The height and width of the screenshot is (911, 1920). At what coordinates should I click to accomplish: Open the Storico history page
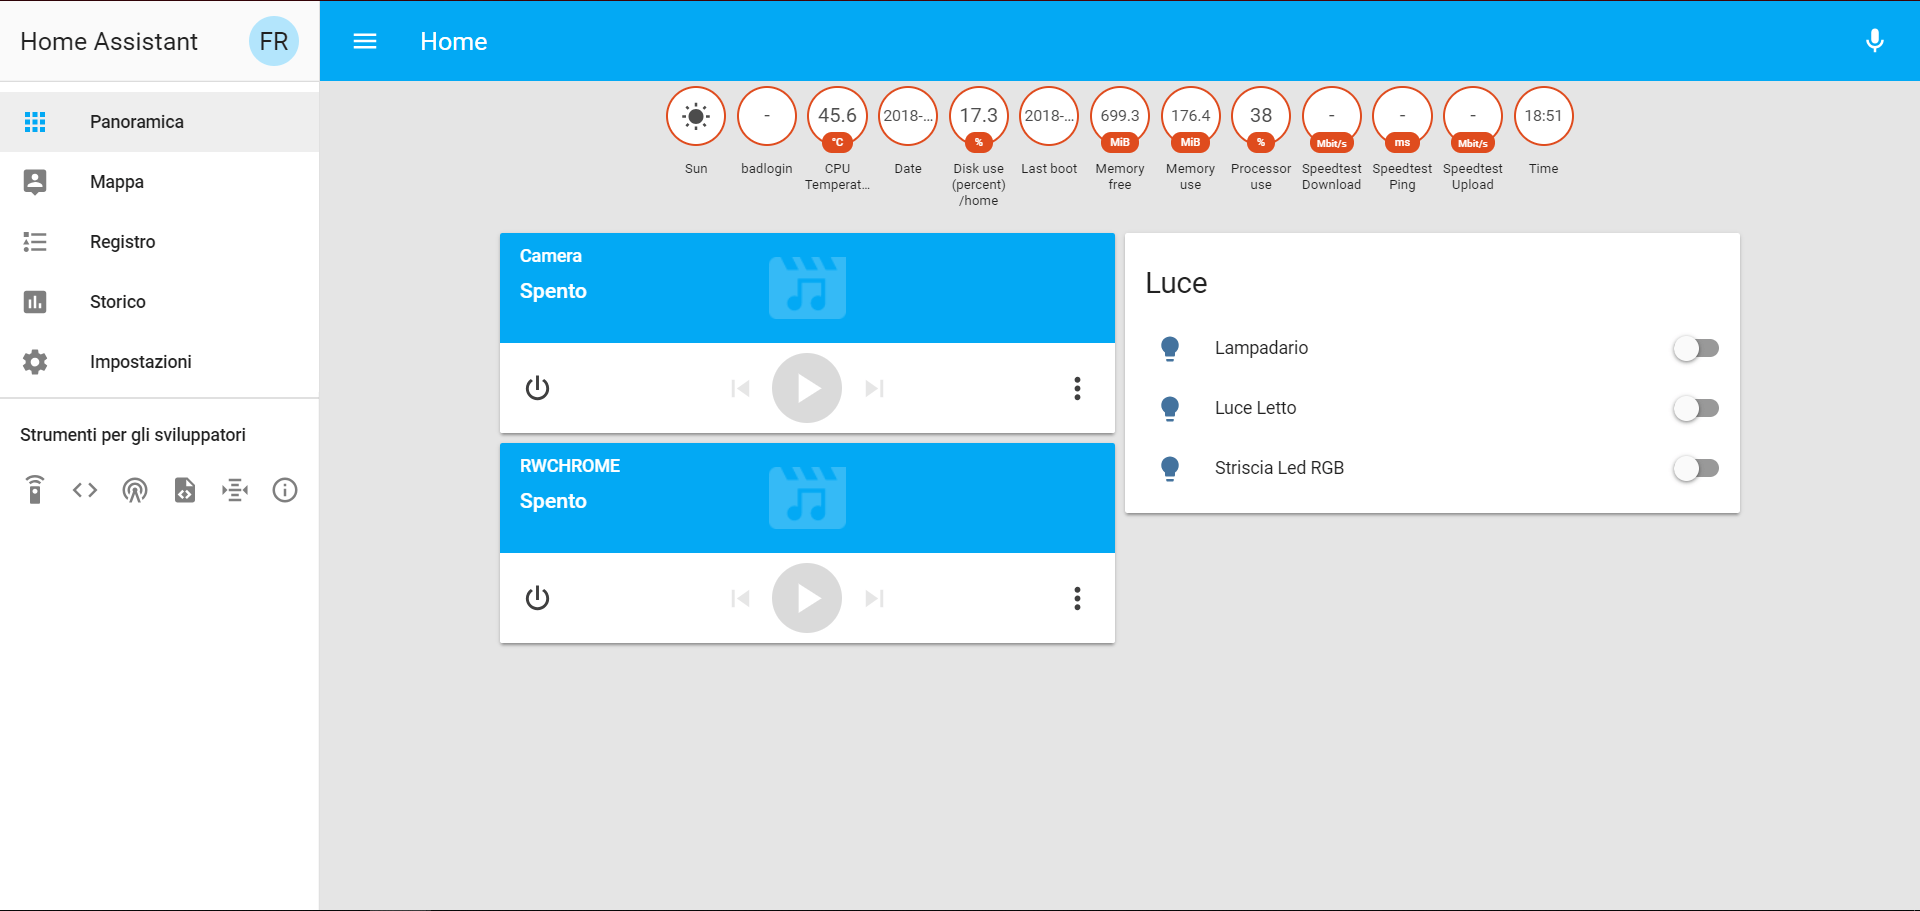(x=117, y=302)
